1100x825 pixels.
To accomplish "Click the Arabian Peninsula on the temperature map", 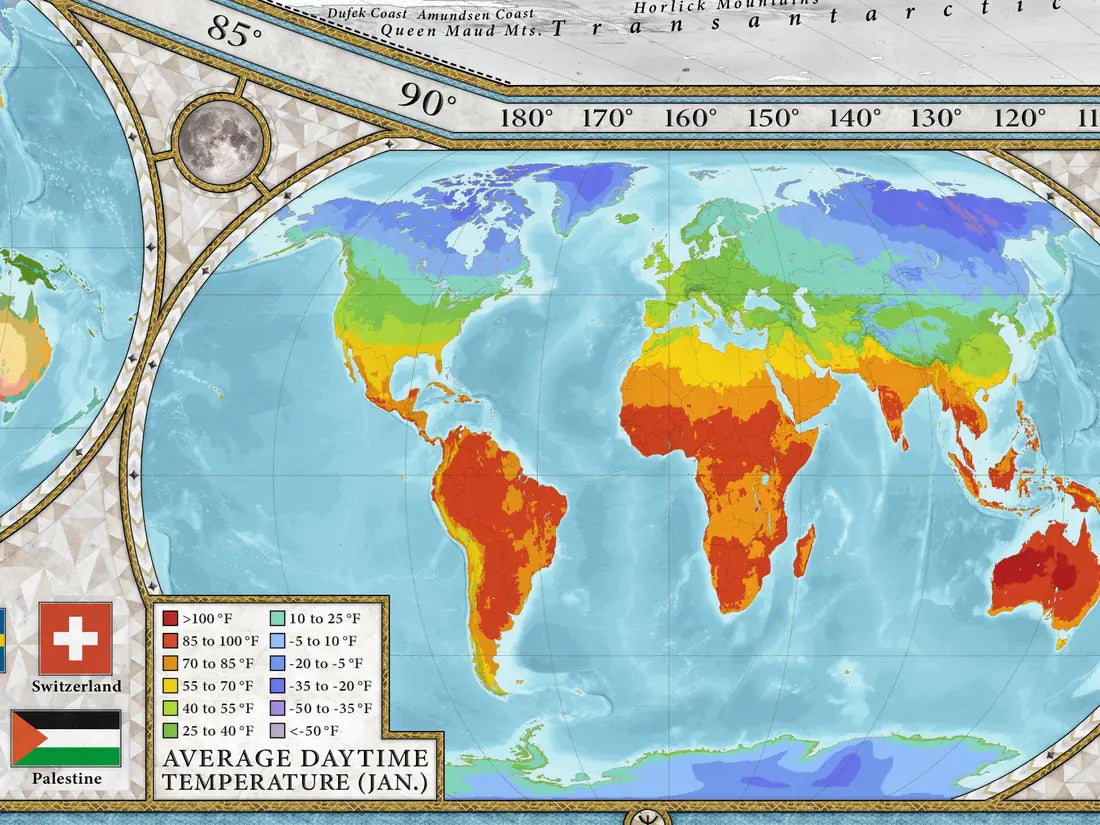I will (807, 384).
